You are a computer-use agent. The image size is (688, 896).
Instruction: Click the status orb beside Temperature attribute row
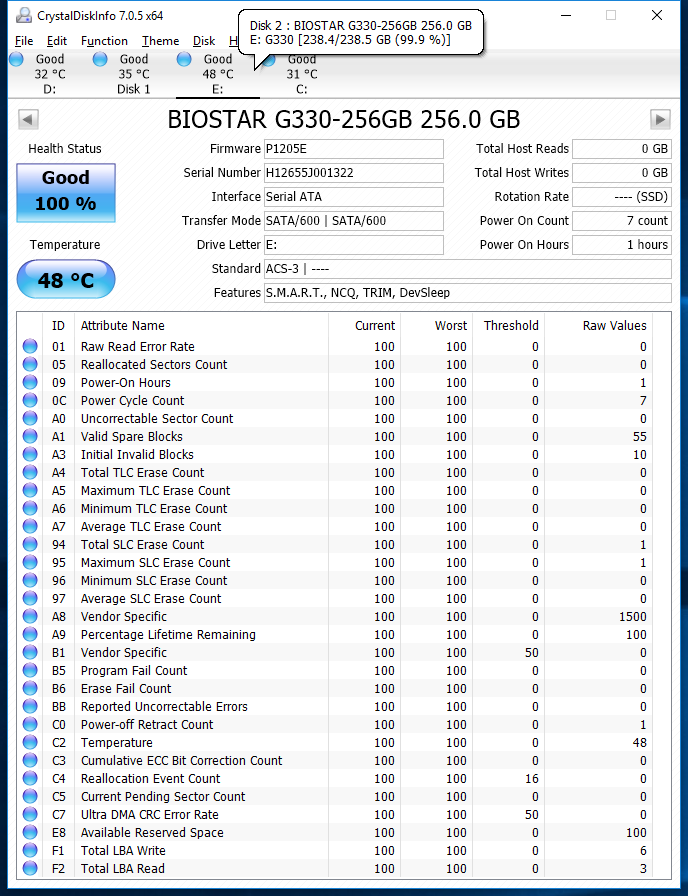pos(30,743)
